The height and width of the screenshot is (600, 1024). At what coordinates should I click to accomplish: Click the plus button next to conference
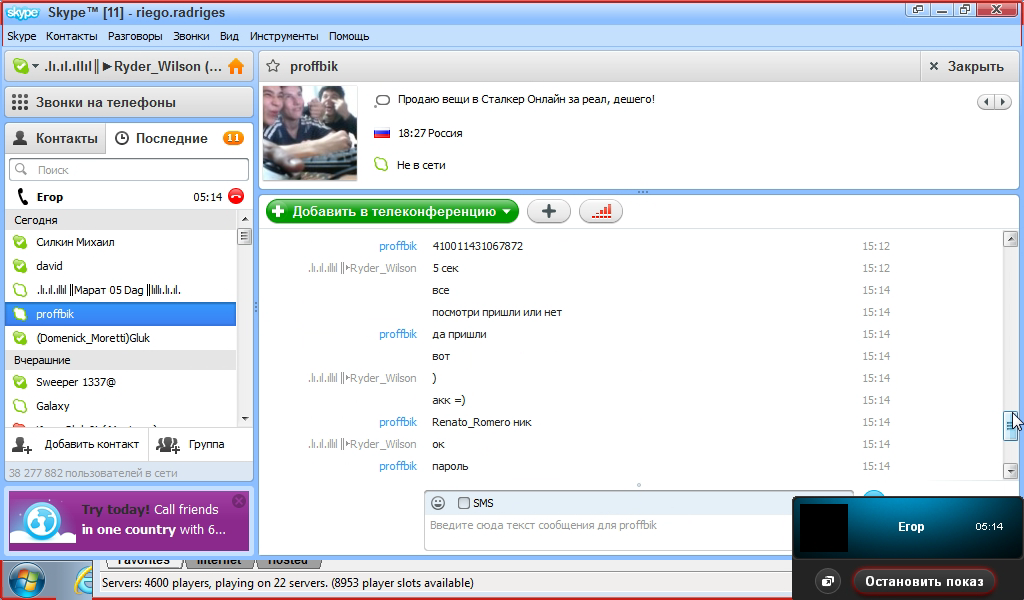click(x=549, y=211)
